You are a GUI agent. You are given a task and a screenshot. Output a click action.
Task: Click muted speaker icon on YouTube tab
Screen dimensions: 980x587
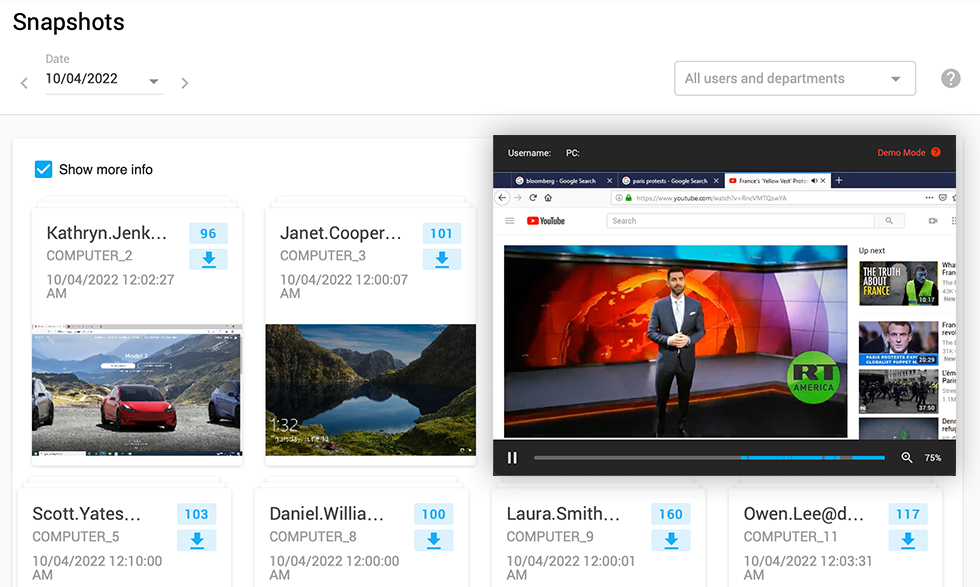coord(814,181)
